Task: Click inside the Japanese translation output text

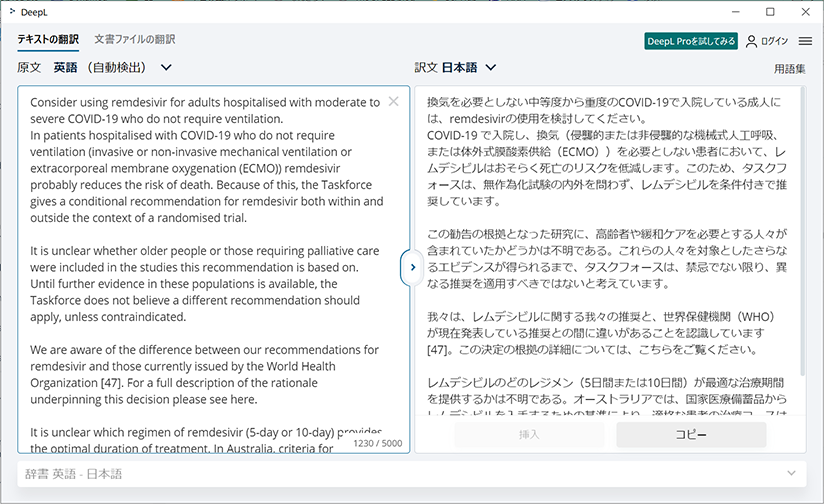Action: [x=600, y=250]
